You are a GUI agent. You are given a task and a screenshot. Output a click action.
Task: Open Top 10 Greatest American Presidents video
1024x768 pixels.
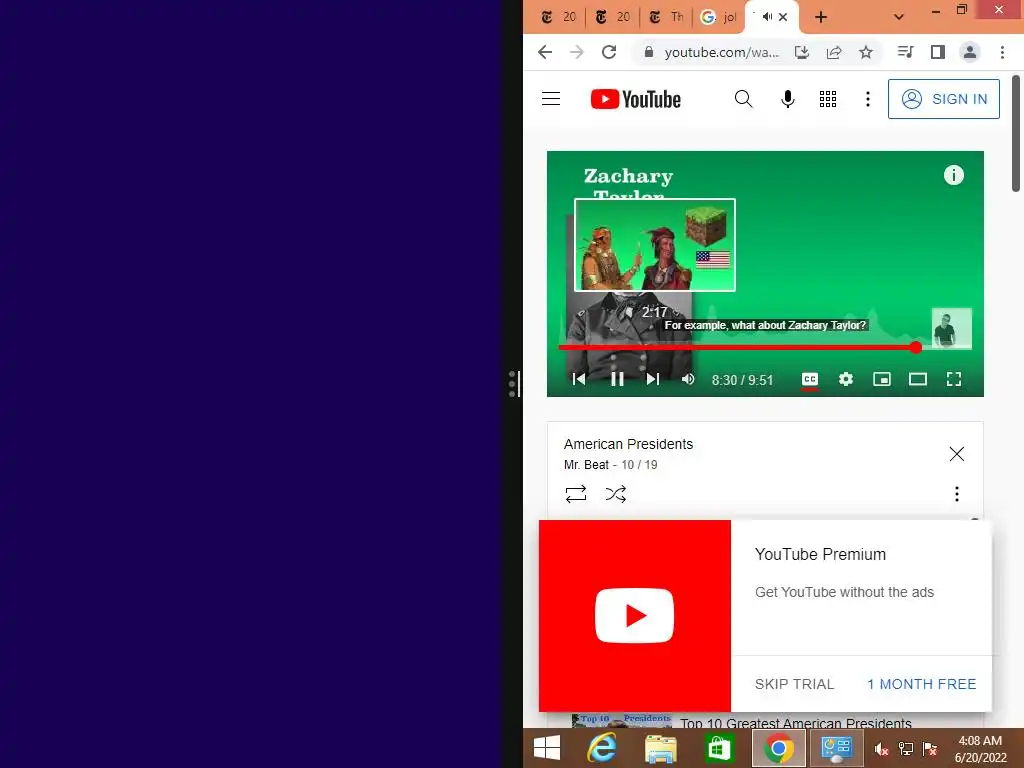point(795,722)
